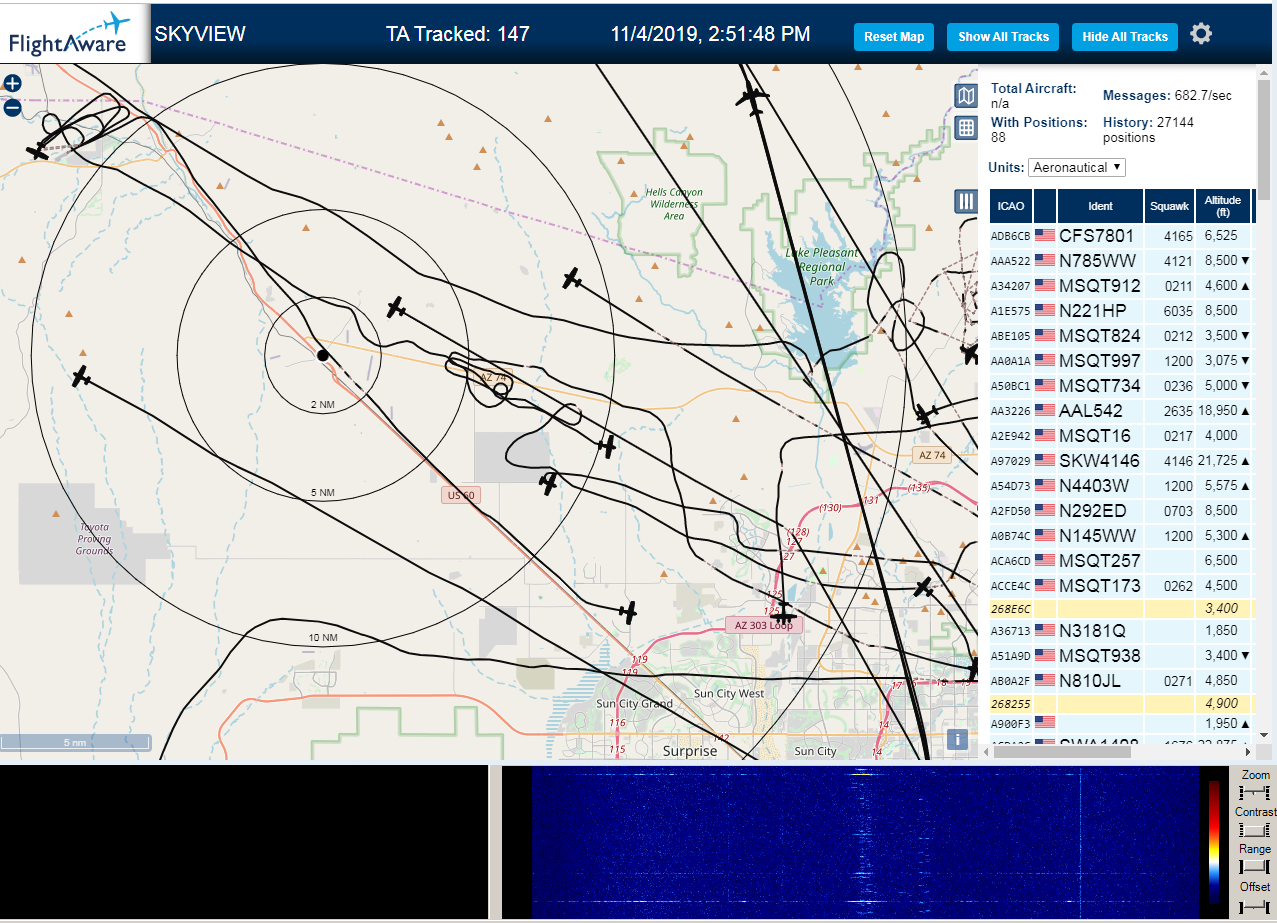1277x923 pixels.
Task: Adjust the waterfall Offset slider
Action: [x=1254, y=905]
